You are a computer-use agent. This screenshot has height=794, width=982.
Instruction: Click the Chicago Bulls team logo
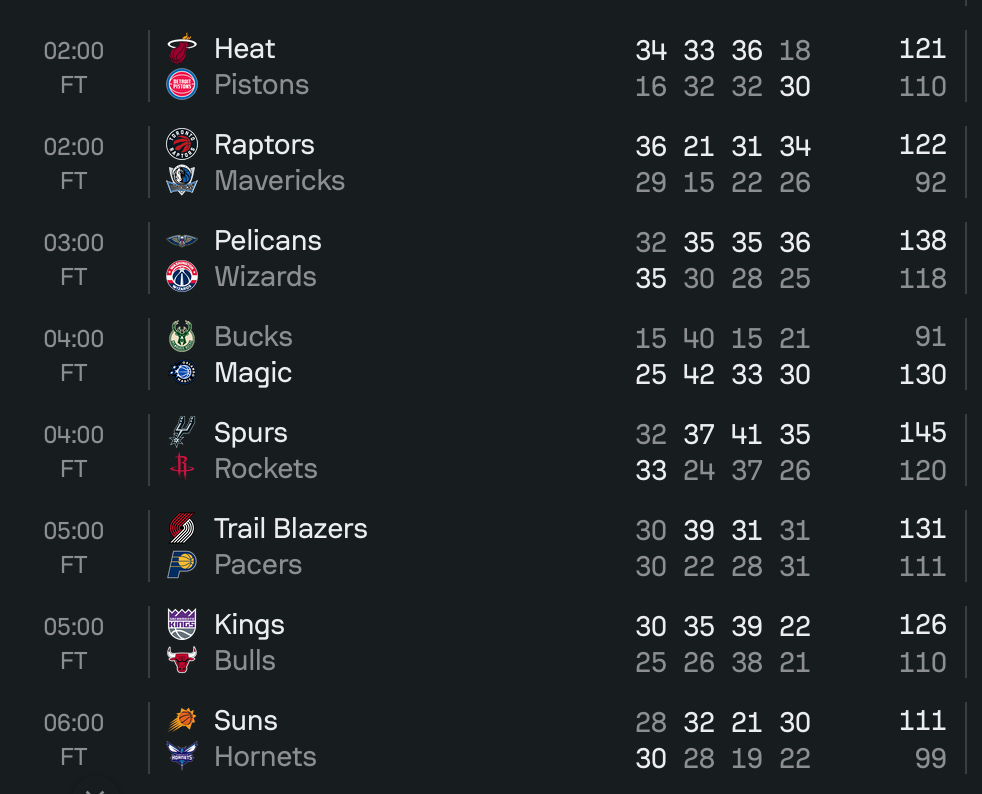[x=182, y=661]
